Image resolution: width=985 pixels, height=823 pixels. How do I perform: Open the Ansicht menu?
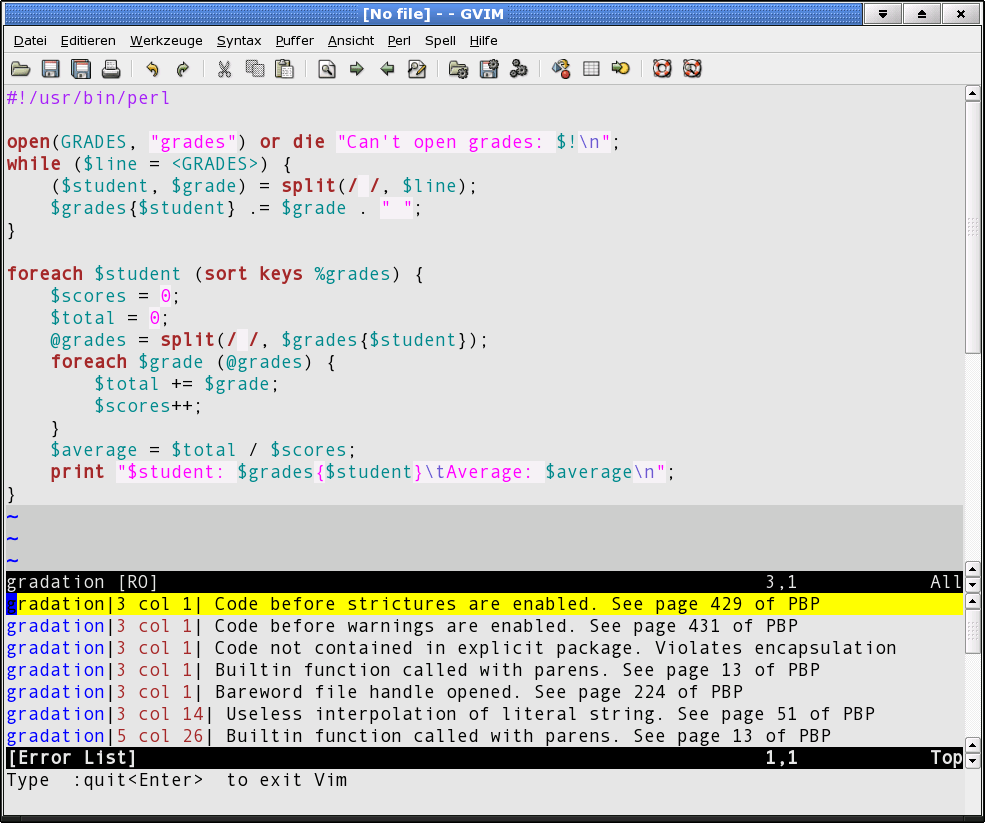tap(351, 41)
